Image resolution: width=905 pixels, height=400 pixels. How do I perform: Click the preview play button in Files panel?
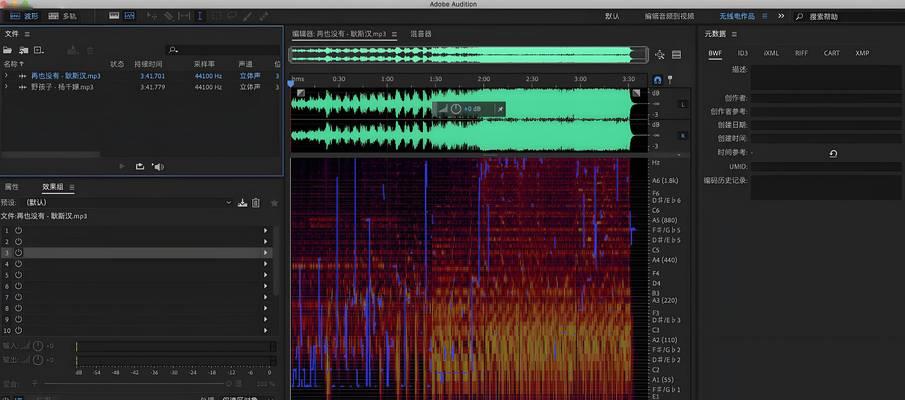click(x=122, y=166)
